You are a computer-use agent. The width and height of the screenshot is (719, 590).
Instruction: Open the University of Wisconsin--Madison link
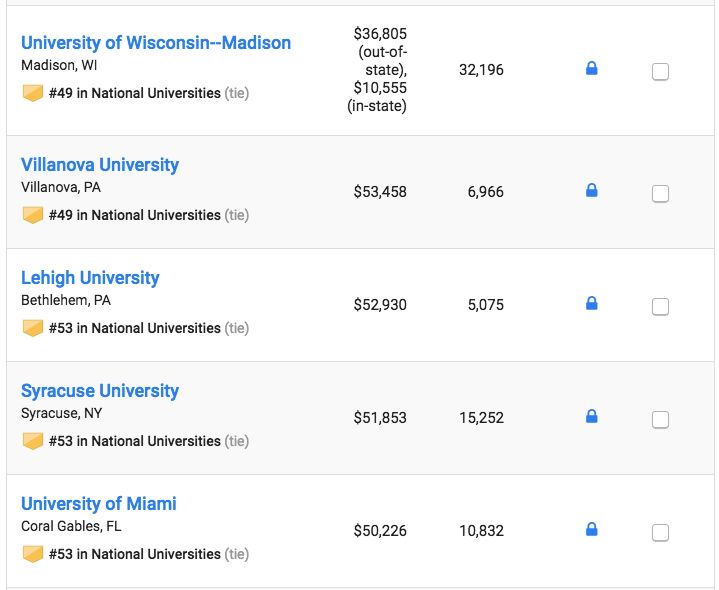pos(156,43)
